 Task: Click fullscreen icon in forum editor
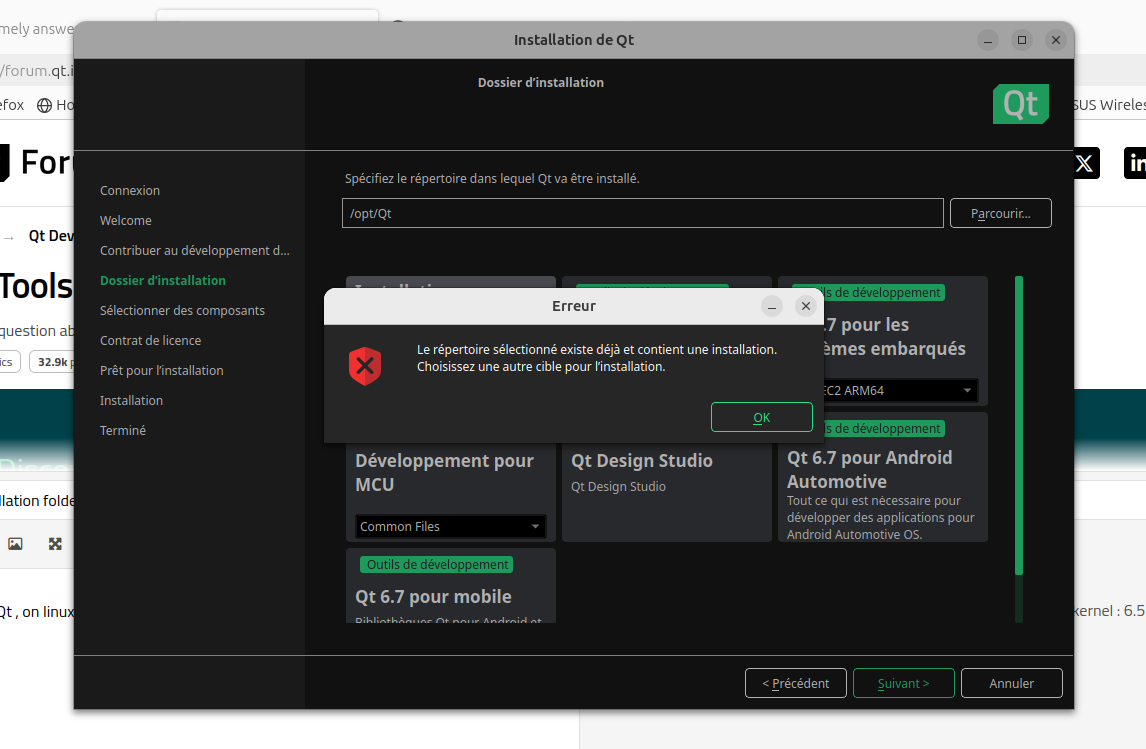click(x=56, y=544)
